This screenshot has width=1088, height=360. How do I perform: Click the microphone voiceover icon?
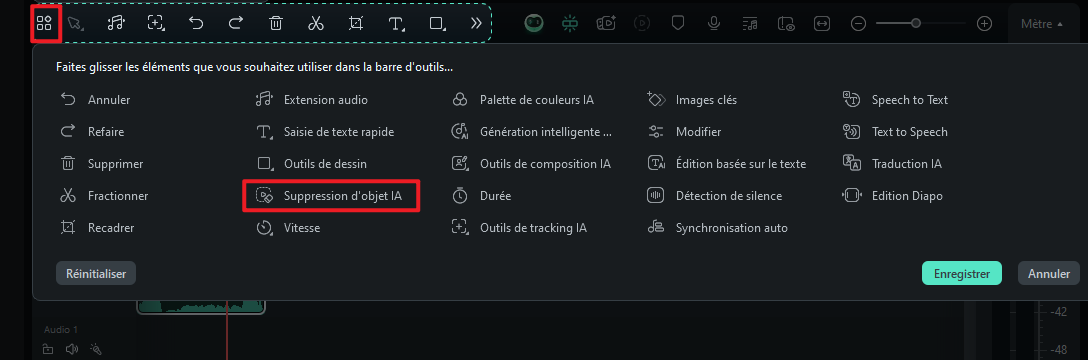pyautogui.click(x=713, y=23)
